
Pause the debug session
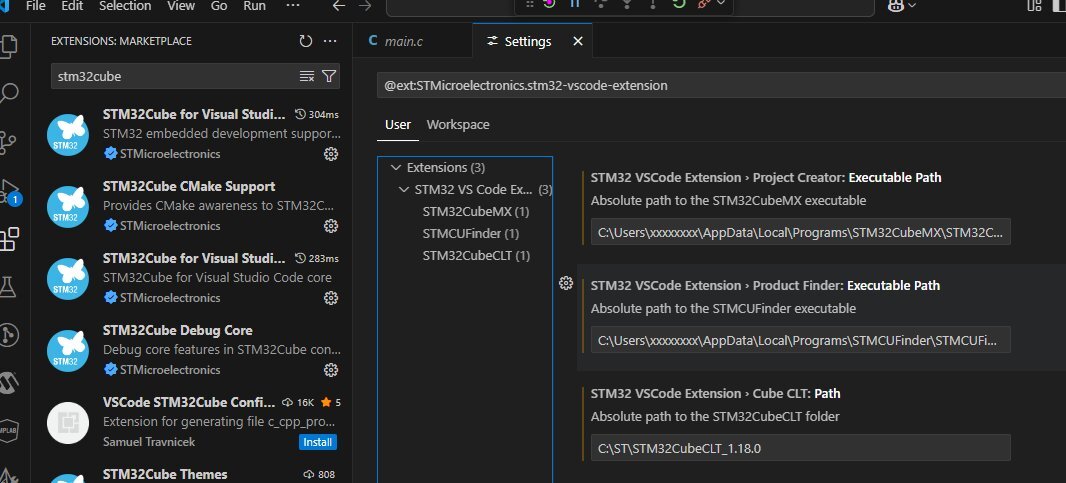(x=574, y=3)
